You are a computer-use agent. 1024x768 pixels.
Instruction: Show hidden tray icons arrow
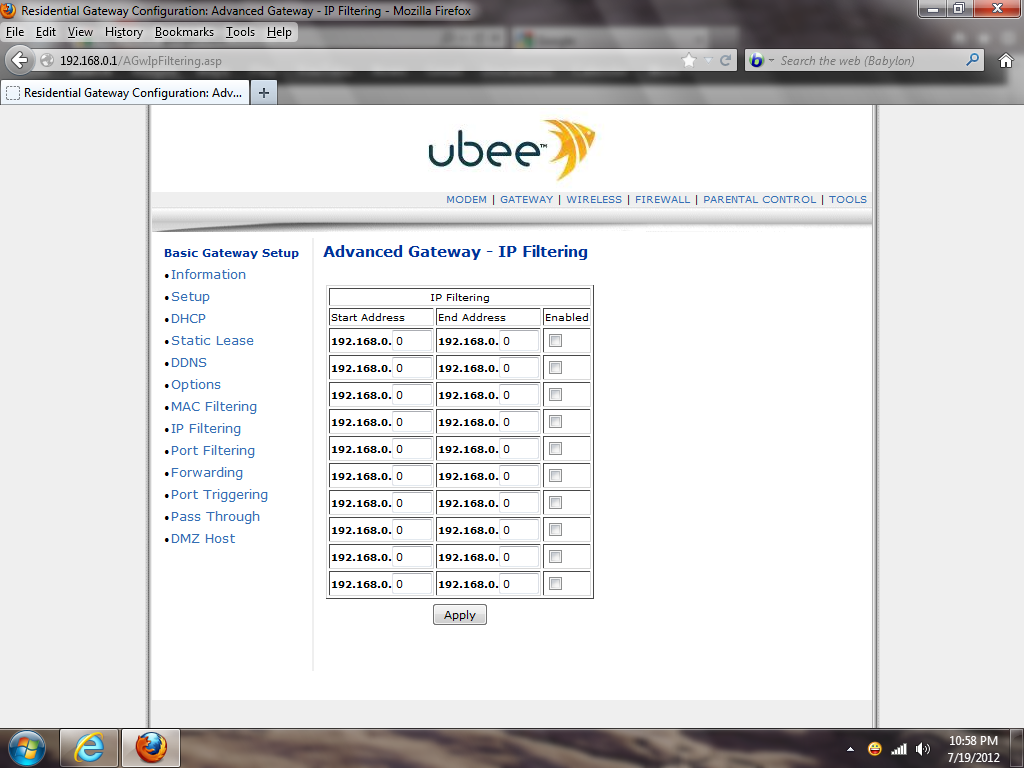[x=850, y=748]
